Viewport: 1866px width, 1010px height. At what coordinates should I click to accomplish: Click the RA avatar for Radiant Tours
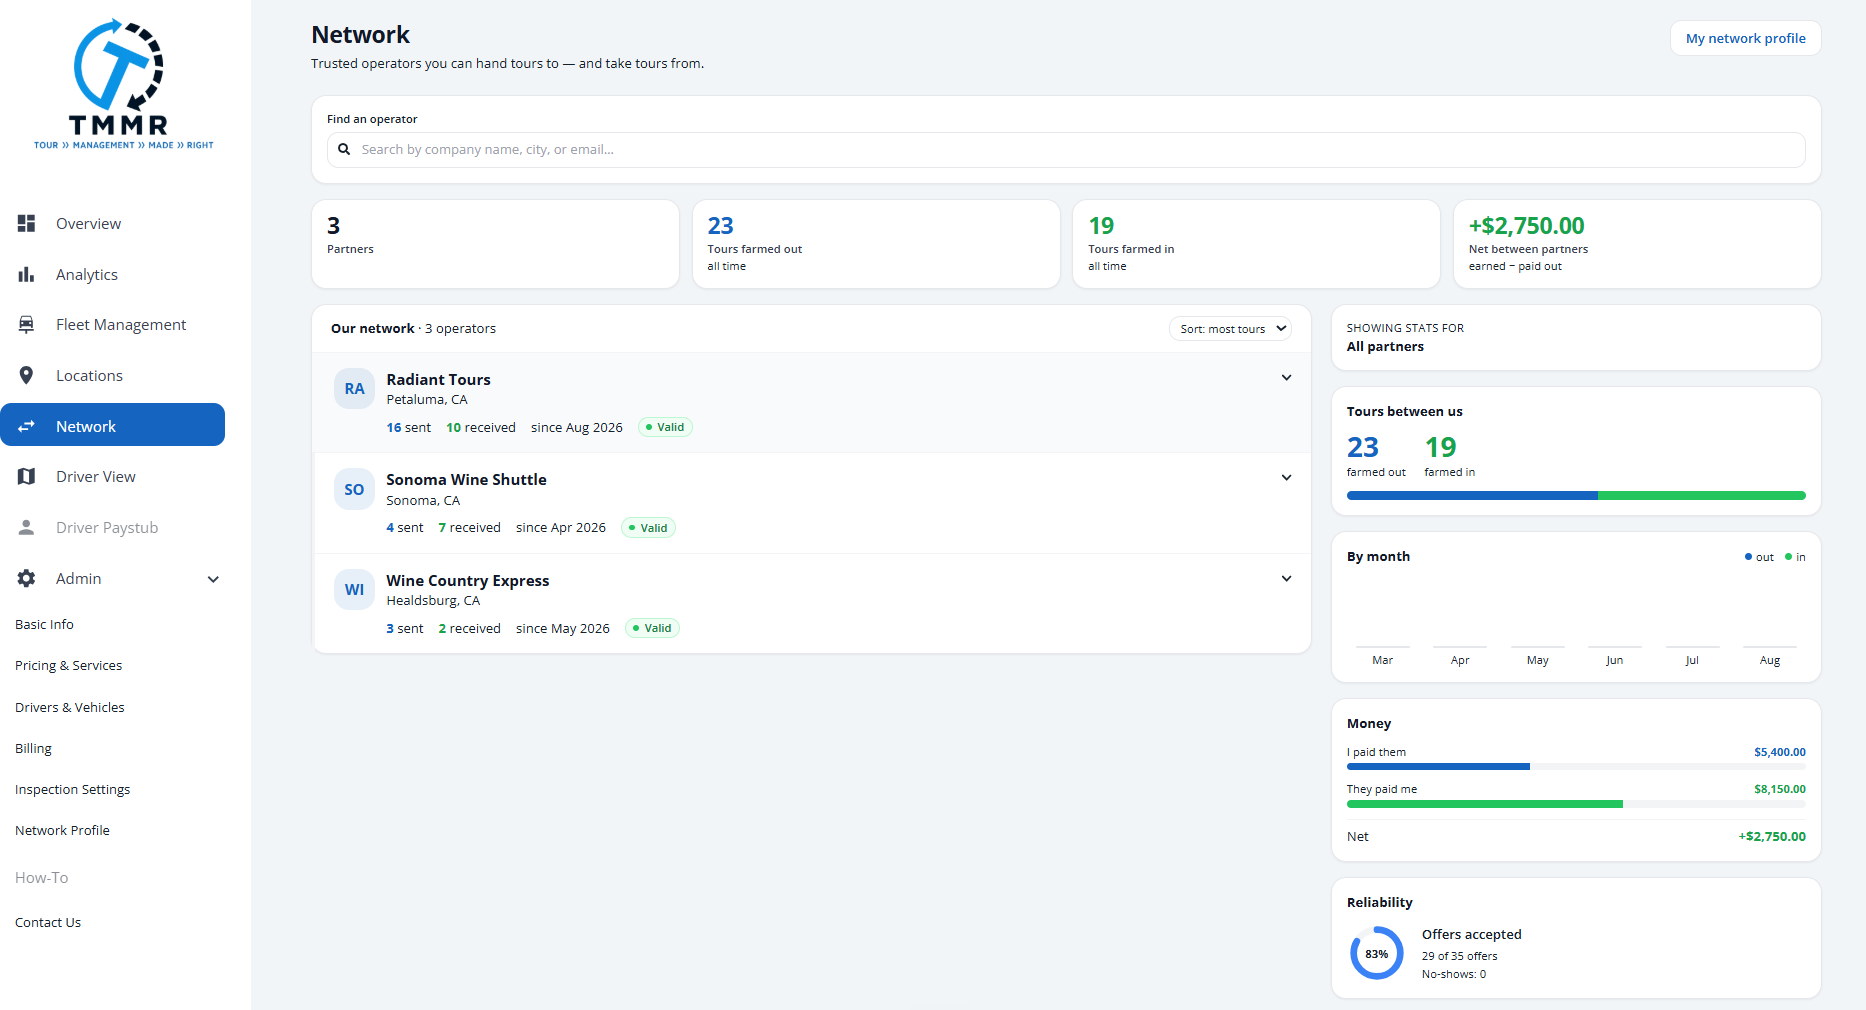354,388
